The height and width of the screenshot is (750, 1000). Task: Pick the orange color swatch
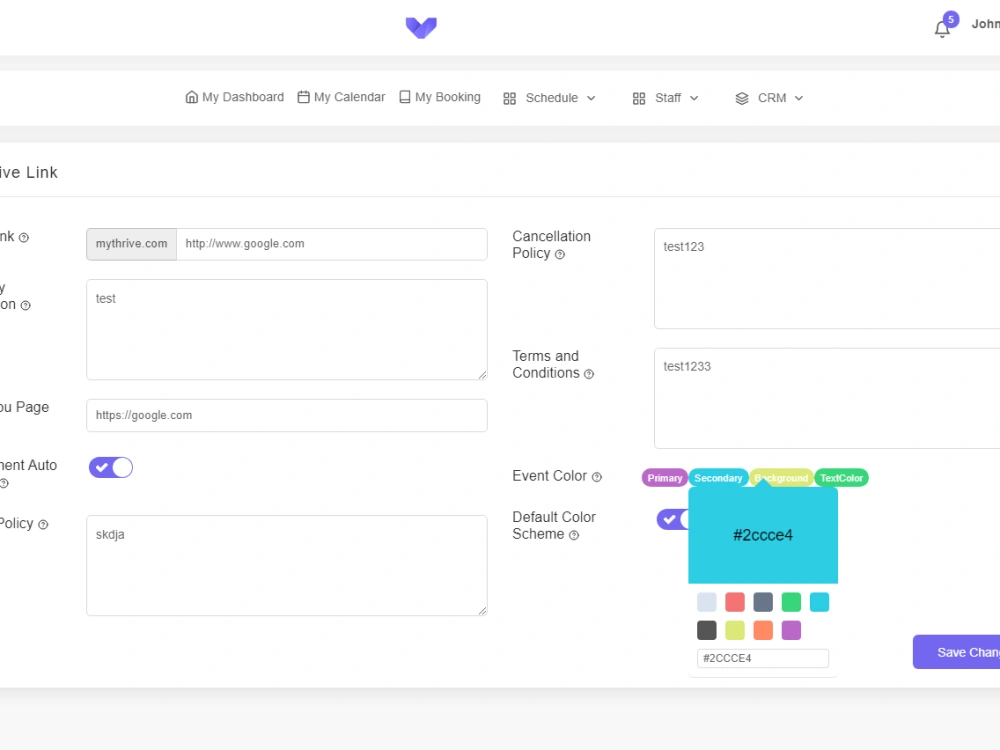click(763, 630)
